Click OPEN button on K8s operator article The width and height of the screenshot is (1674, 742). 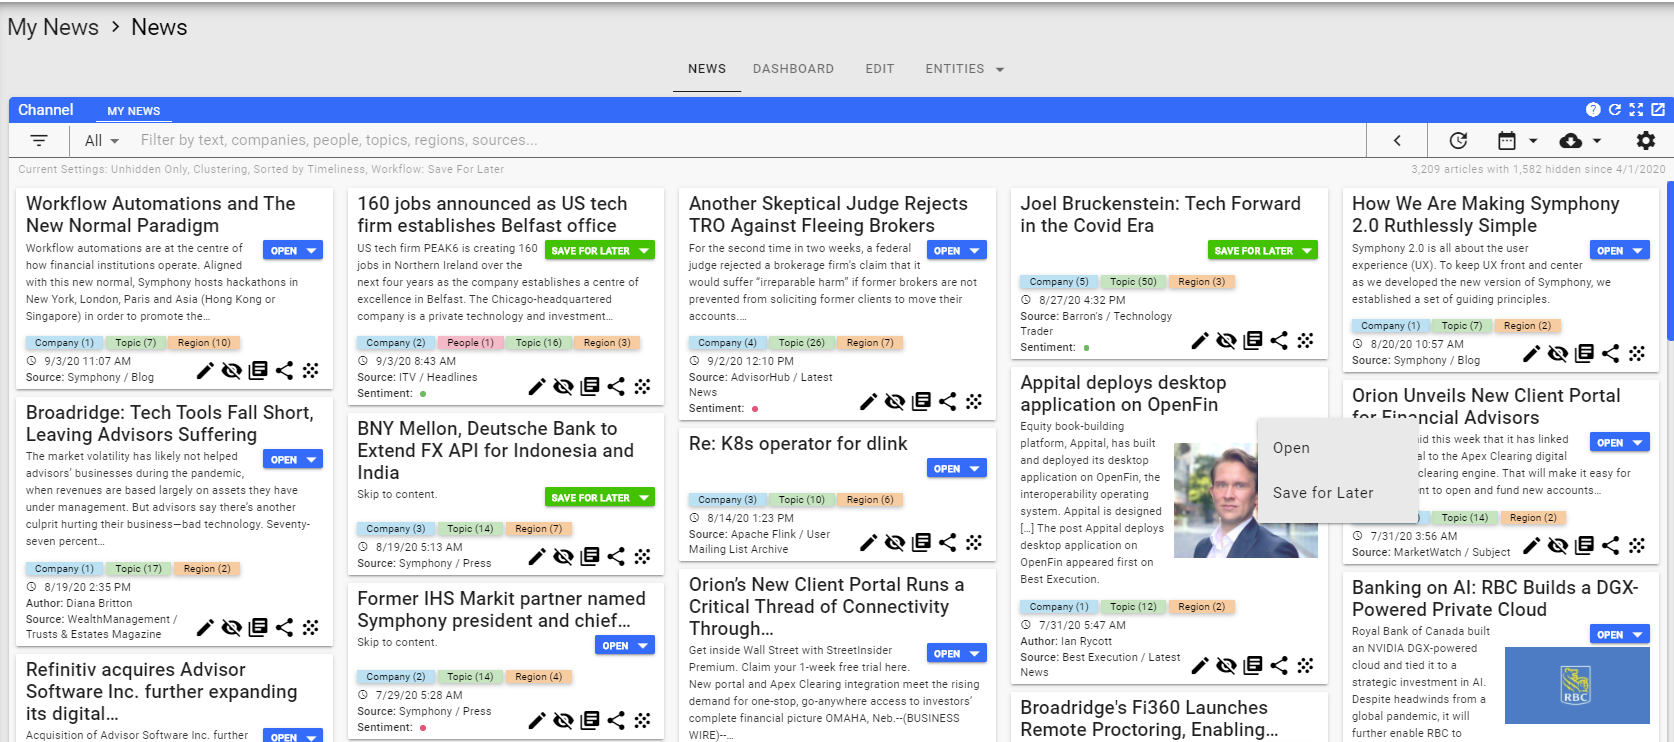click(946, 469)
